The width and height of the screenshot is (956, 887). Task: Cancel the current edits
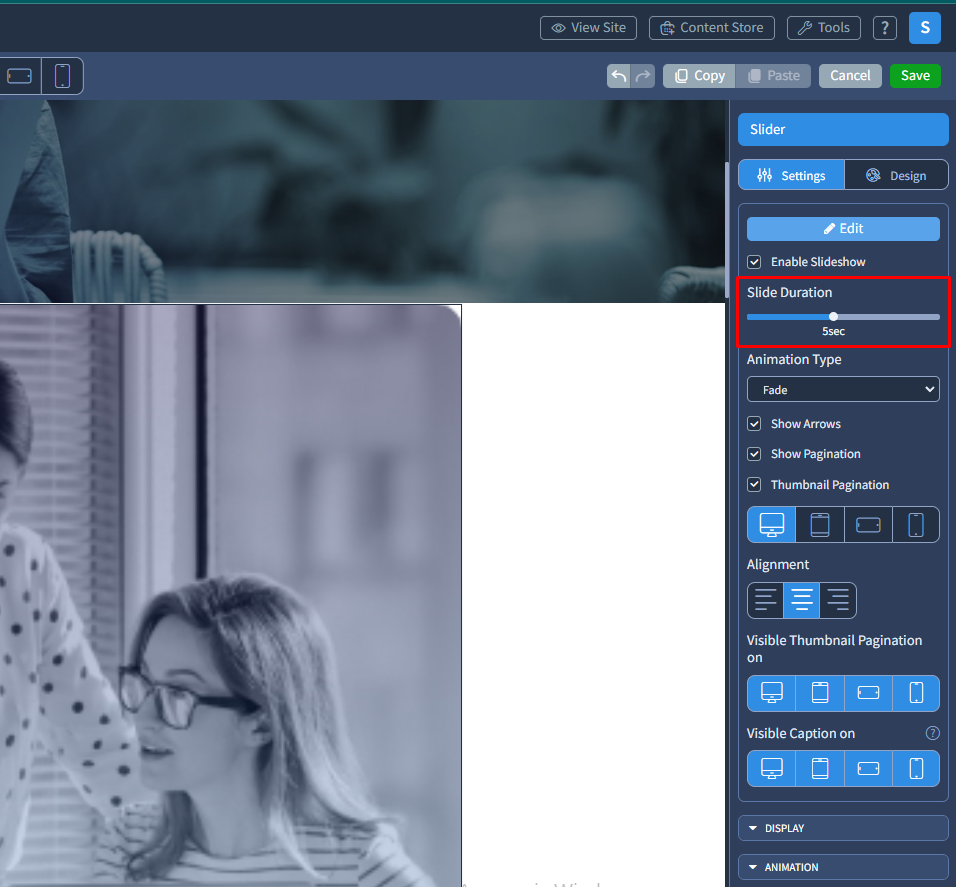pos(850,76)
